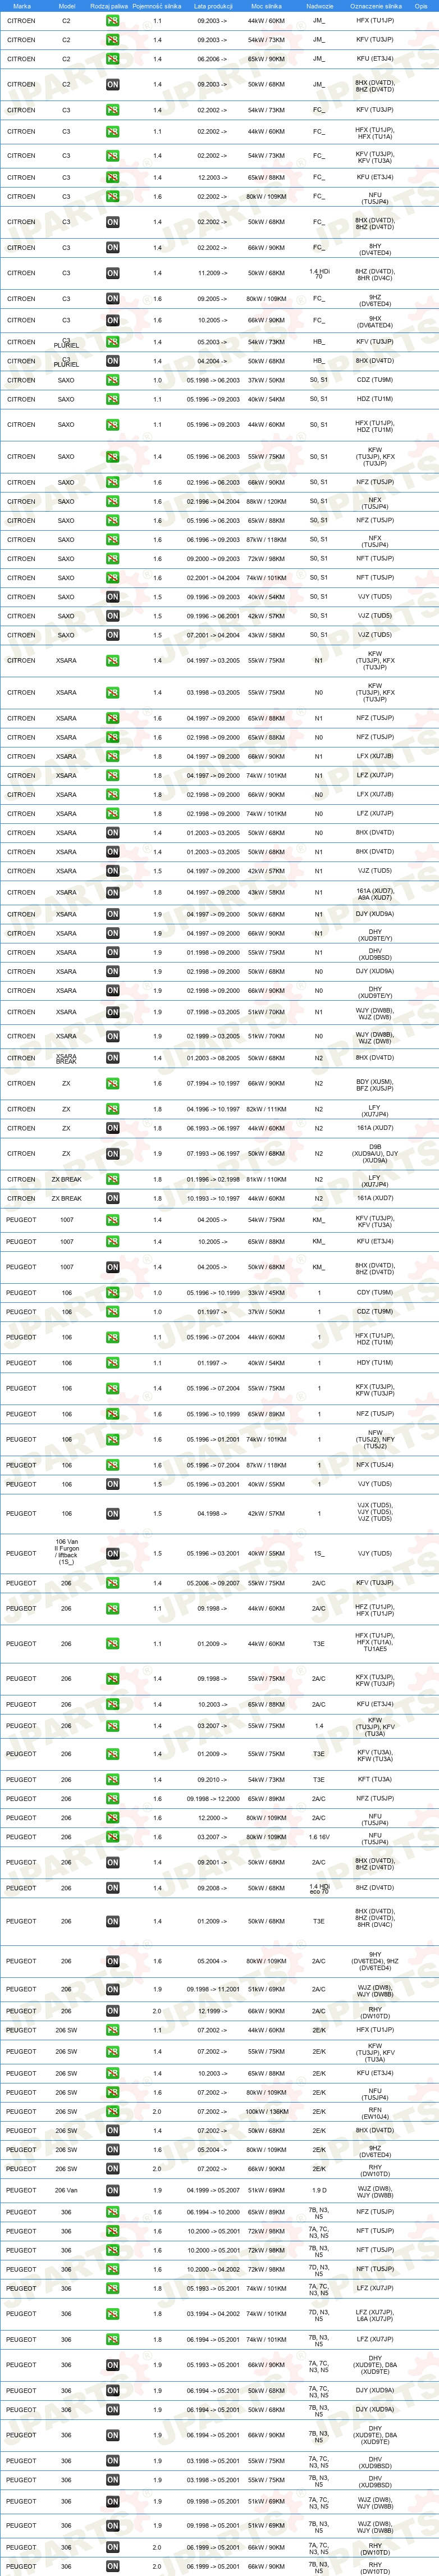Click the Lata produkcji column header

pyautogui.click(x=213, y=6)
